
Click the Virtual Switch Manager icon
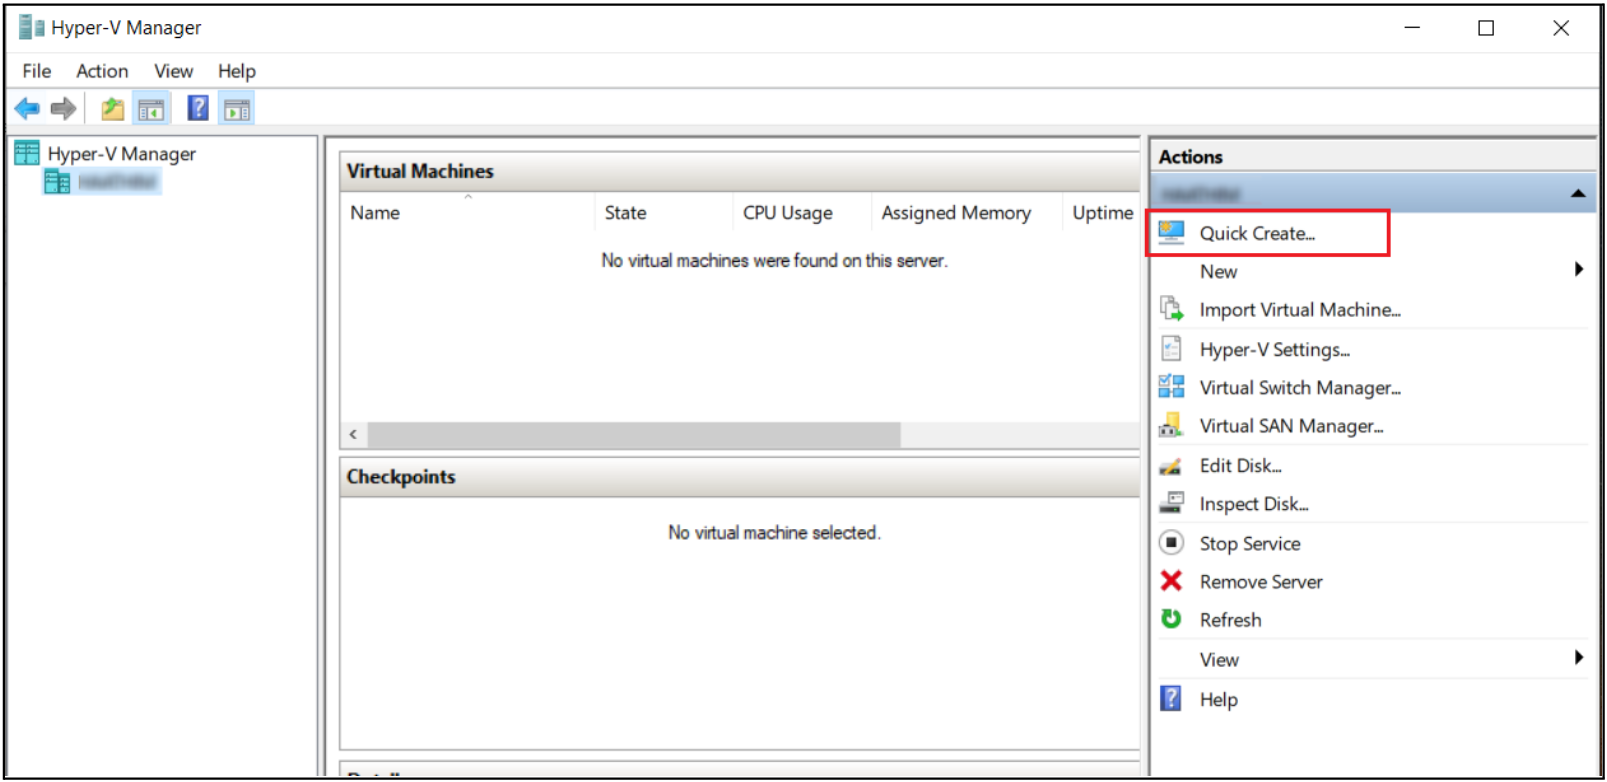1171,387
